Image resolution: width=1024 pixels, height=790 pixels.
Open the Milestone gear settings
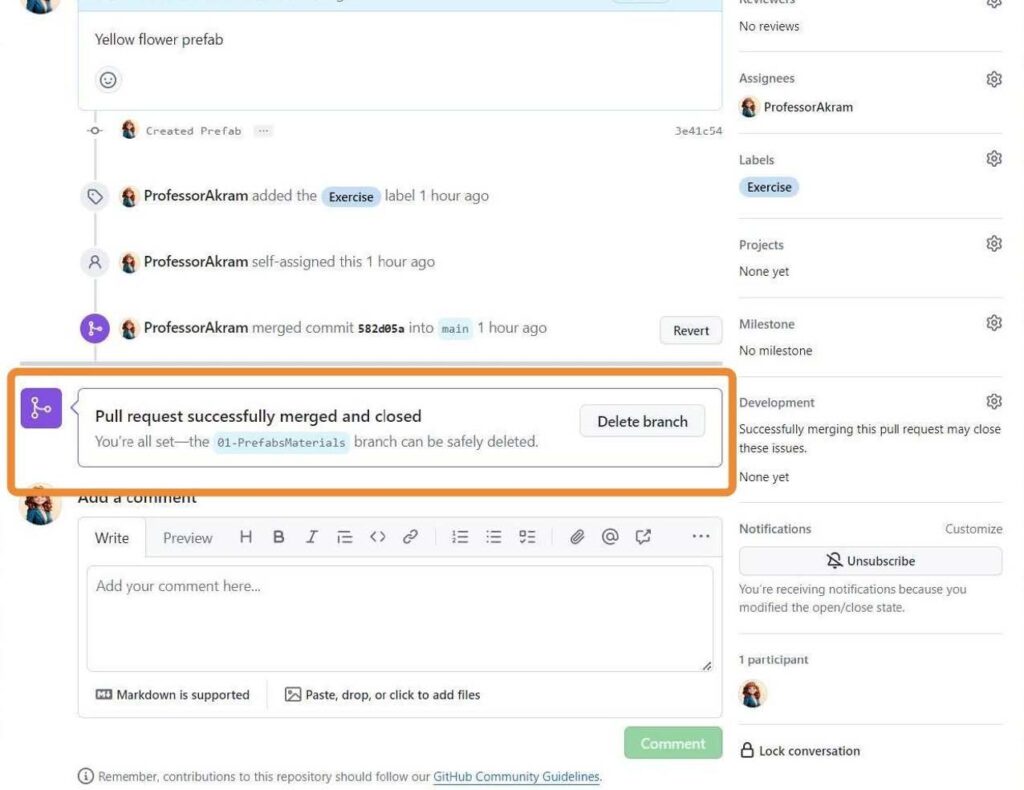click(993, 323)
